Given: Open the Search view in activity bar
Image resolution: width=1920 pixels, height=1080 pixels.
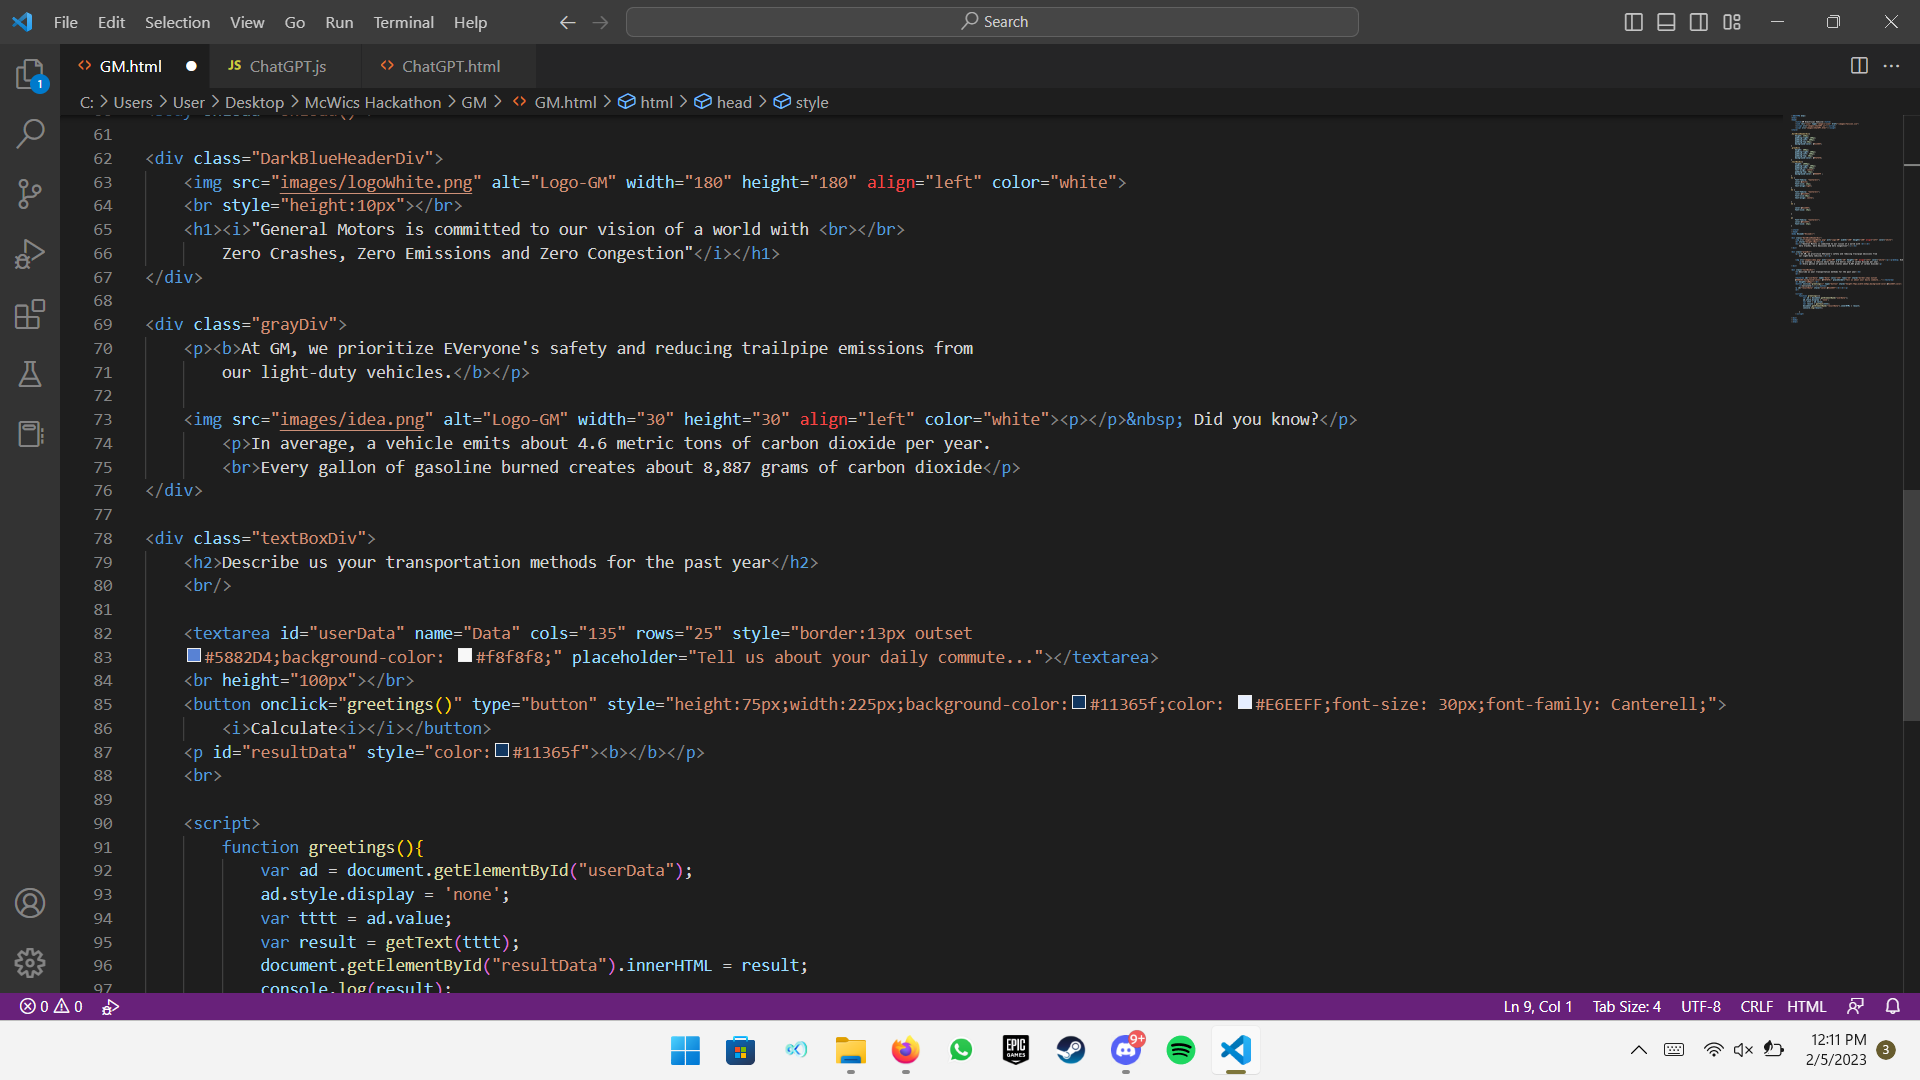Looking at the screenshot, I should [x=30, y=133].
